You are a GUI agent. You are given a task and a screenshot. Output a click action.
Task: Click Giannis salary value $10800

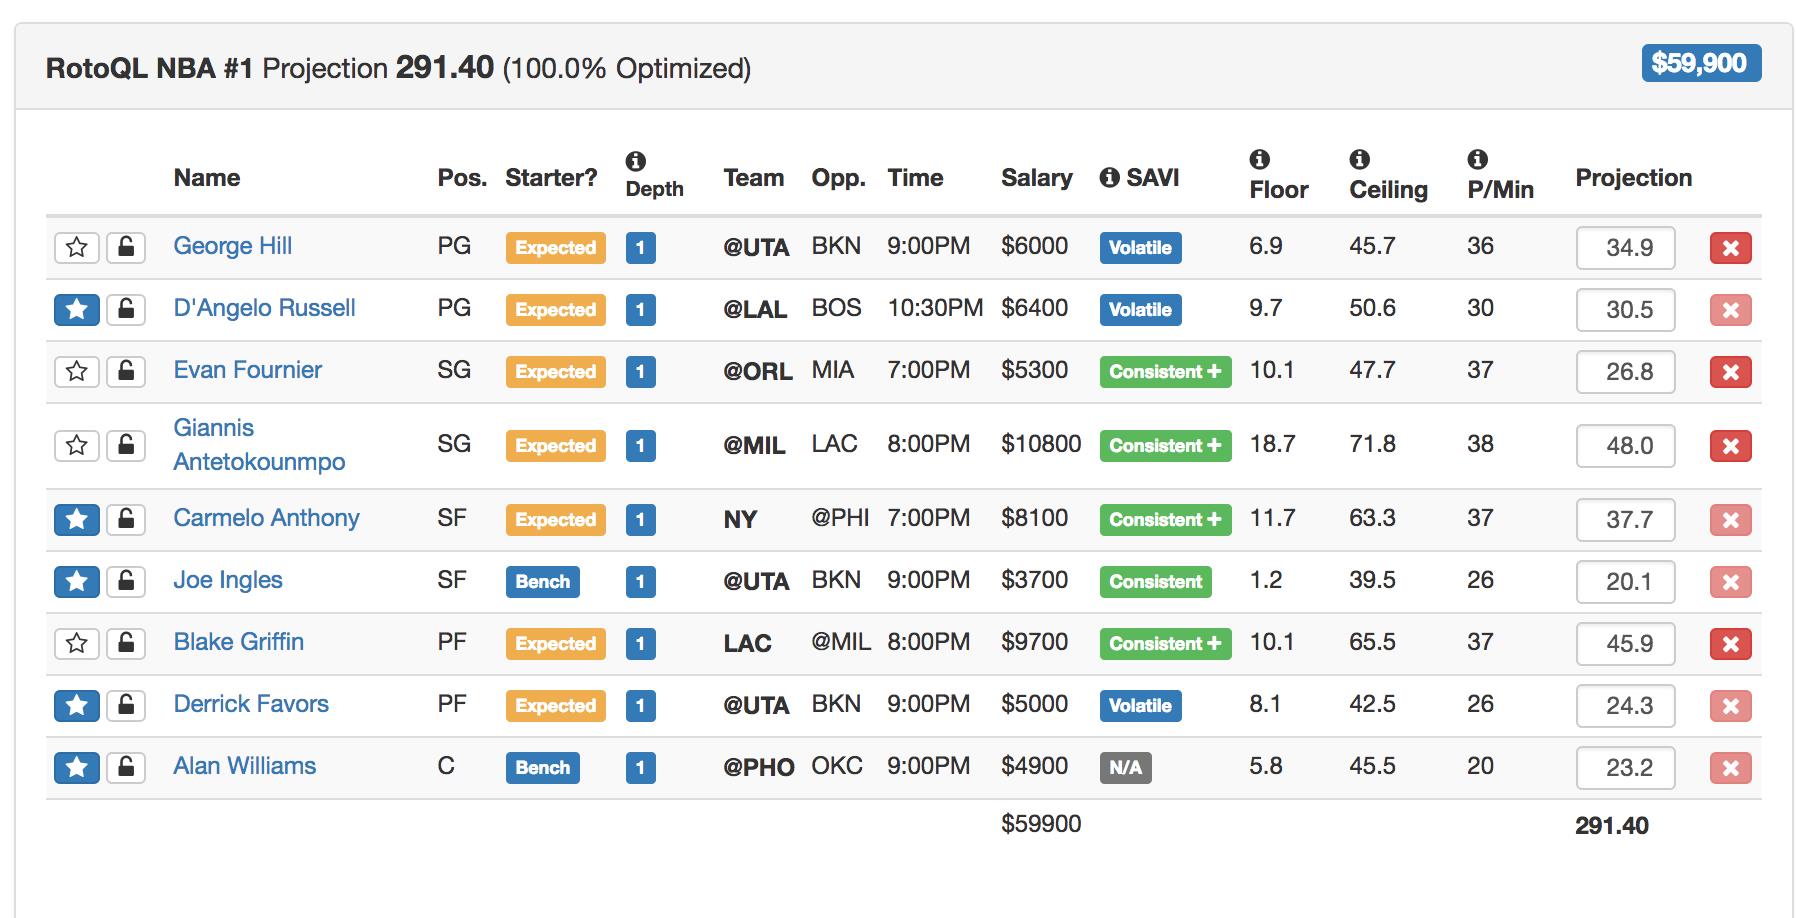(x=1041, y=444)
